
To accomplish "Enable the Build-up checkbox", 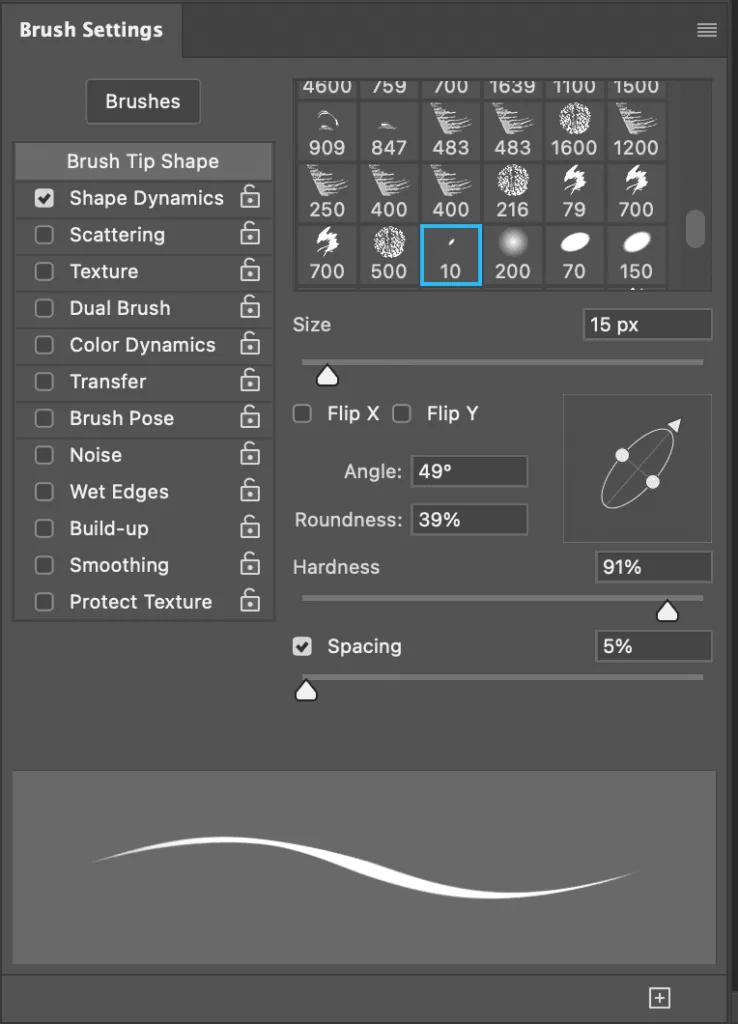I will (44, 528).
